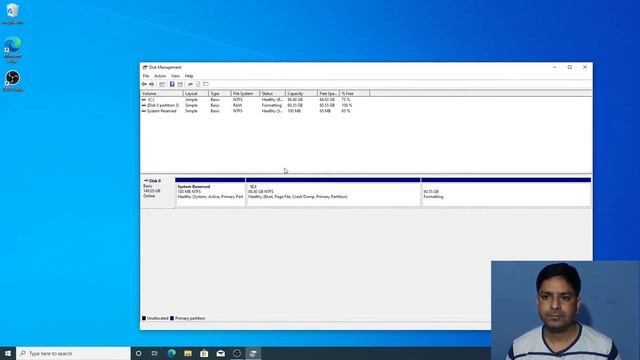Open Microsoft Edge from the taskbar
640x360 pixels.
tap(171, 353)
